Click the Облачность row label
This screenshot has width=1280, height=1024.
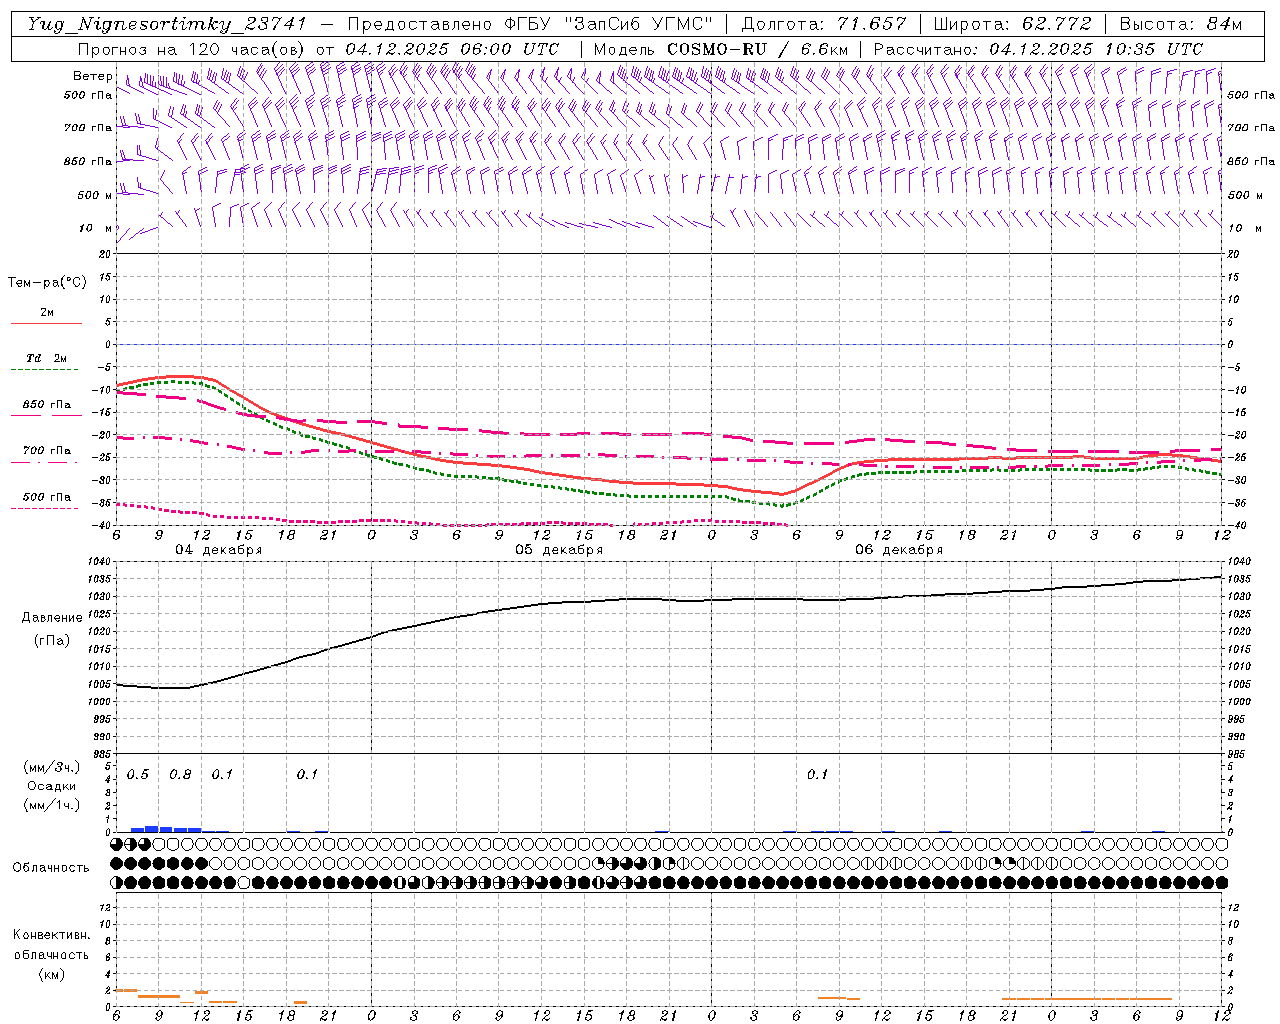(x=51, y=867)
